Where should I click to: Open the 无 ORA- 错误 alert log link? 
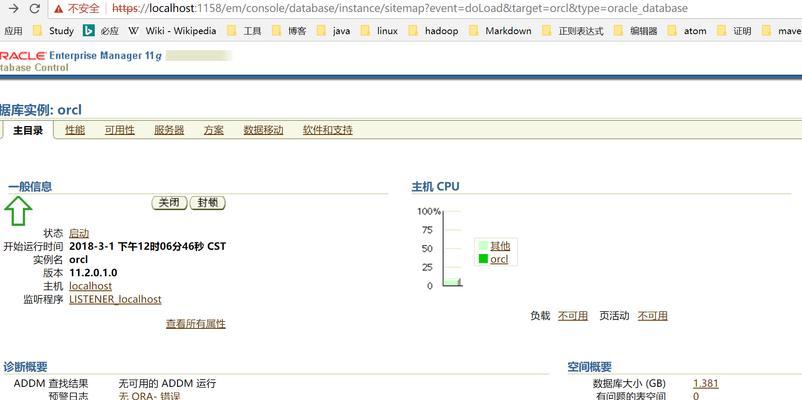(x=149, y=396)
